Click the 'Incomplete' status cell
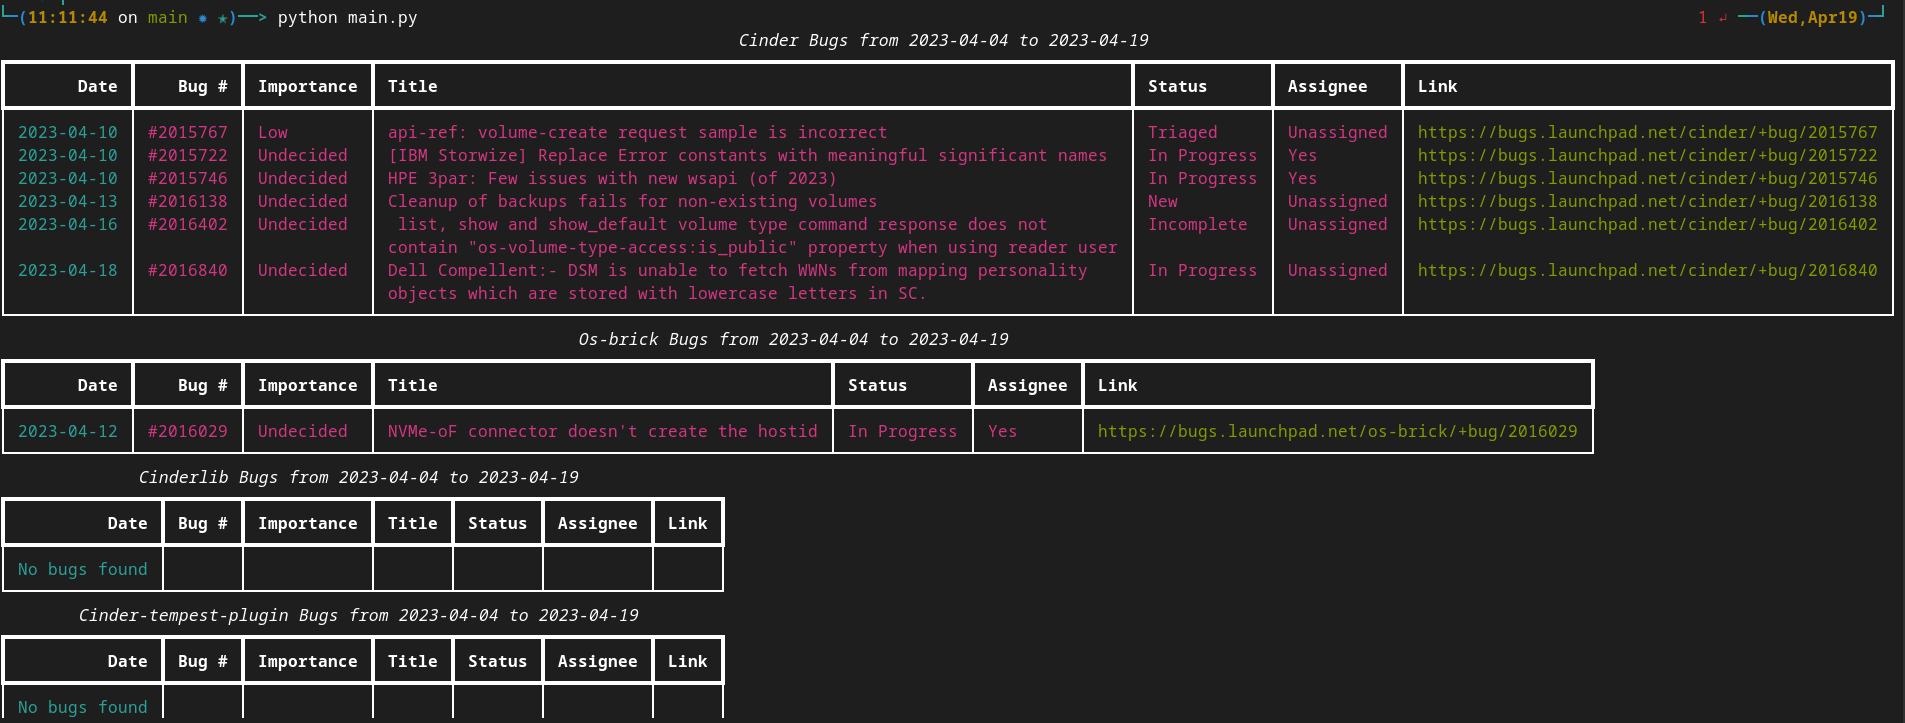The image size is (1905, 723). pos(1197,224)
